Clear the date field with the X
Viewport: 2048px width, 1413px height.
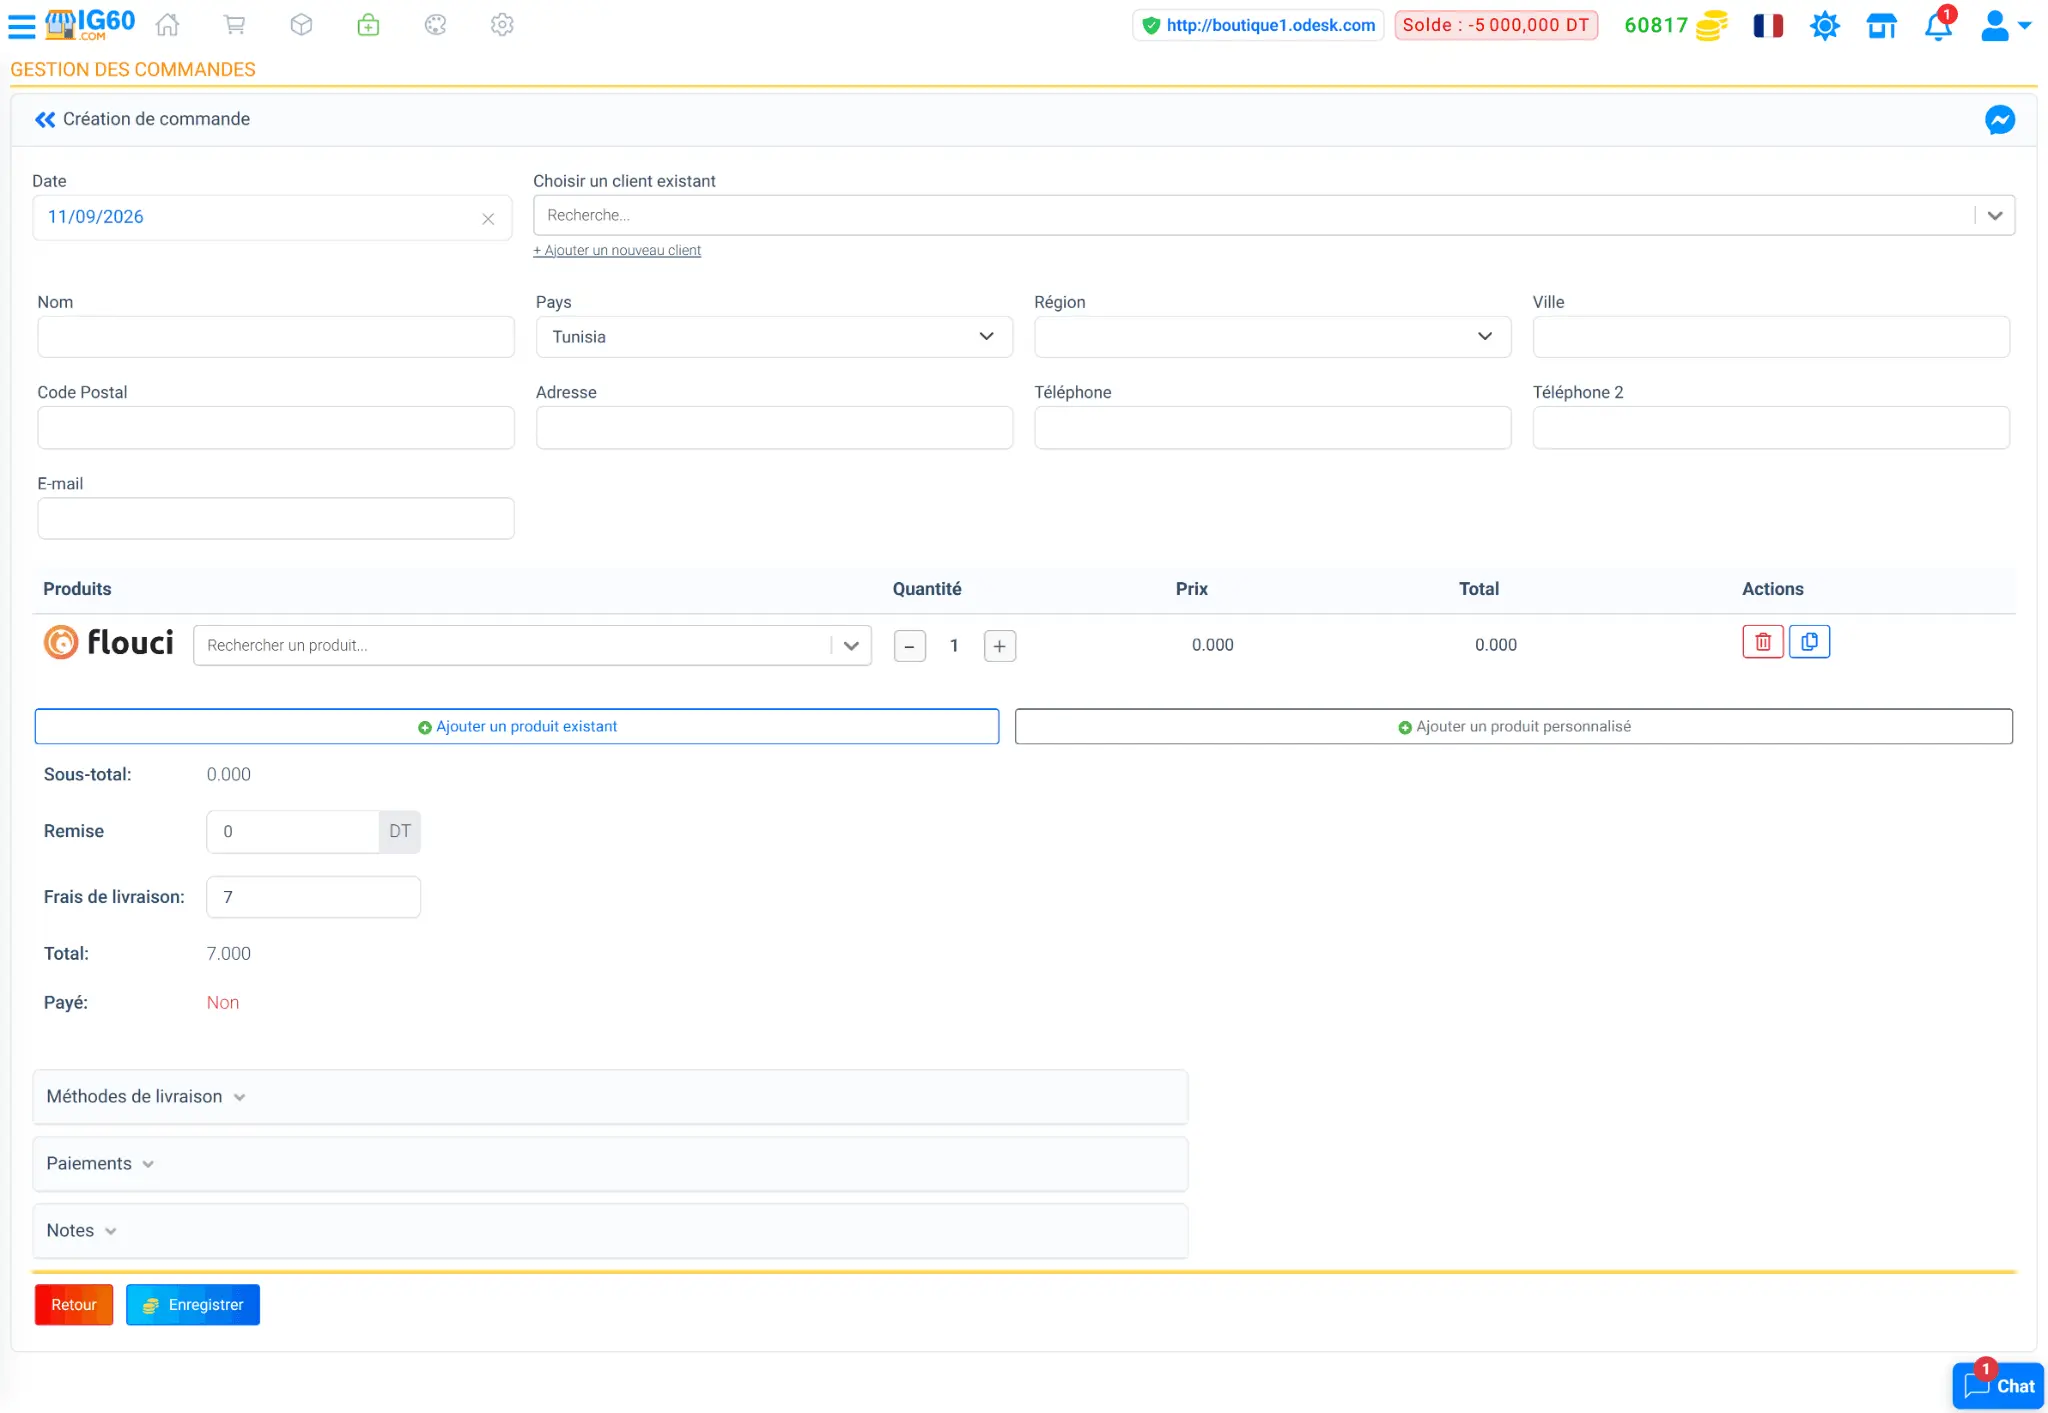coord(488,219)
